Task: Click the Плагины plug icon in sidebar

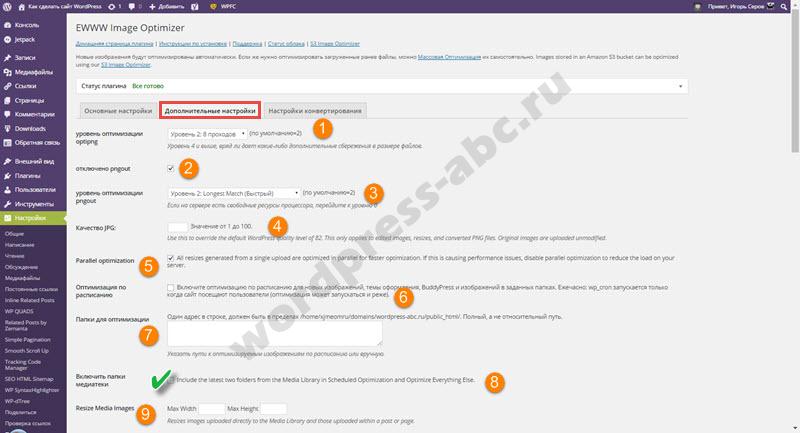Action: coord(8,175)
